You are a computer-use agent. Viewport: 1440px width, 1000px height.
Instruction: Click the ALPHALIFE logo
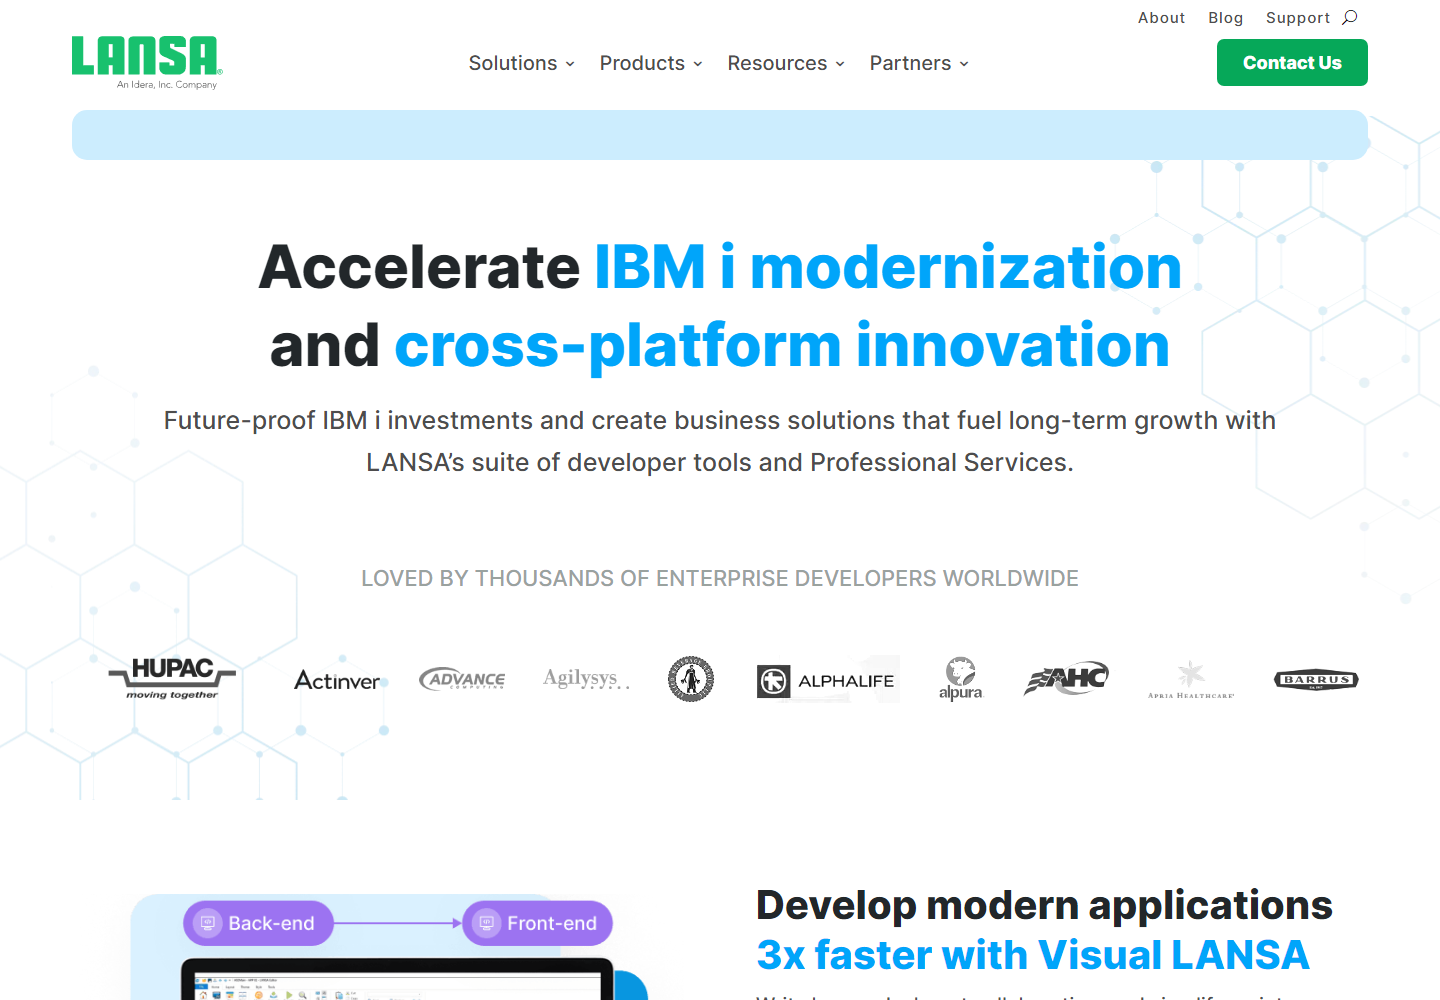pos(826,680)
